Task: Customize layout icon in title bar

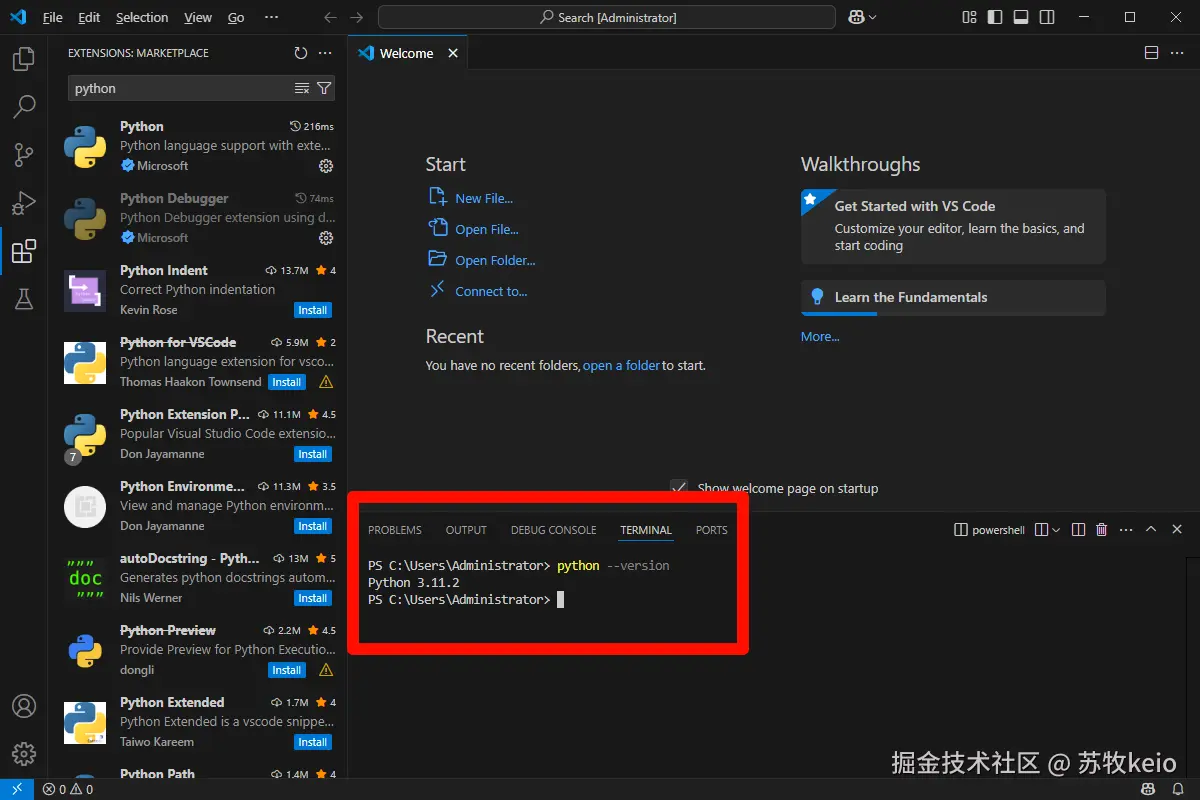Action: point(969,17)
